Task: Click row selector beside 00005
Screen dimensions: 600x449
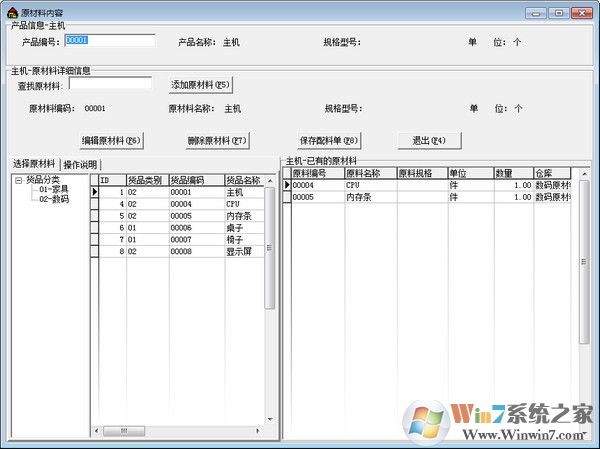Action: point(287,197)
